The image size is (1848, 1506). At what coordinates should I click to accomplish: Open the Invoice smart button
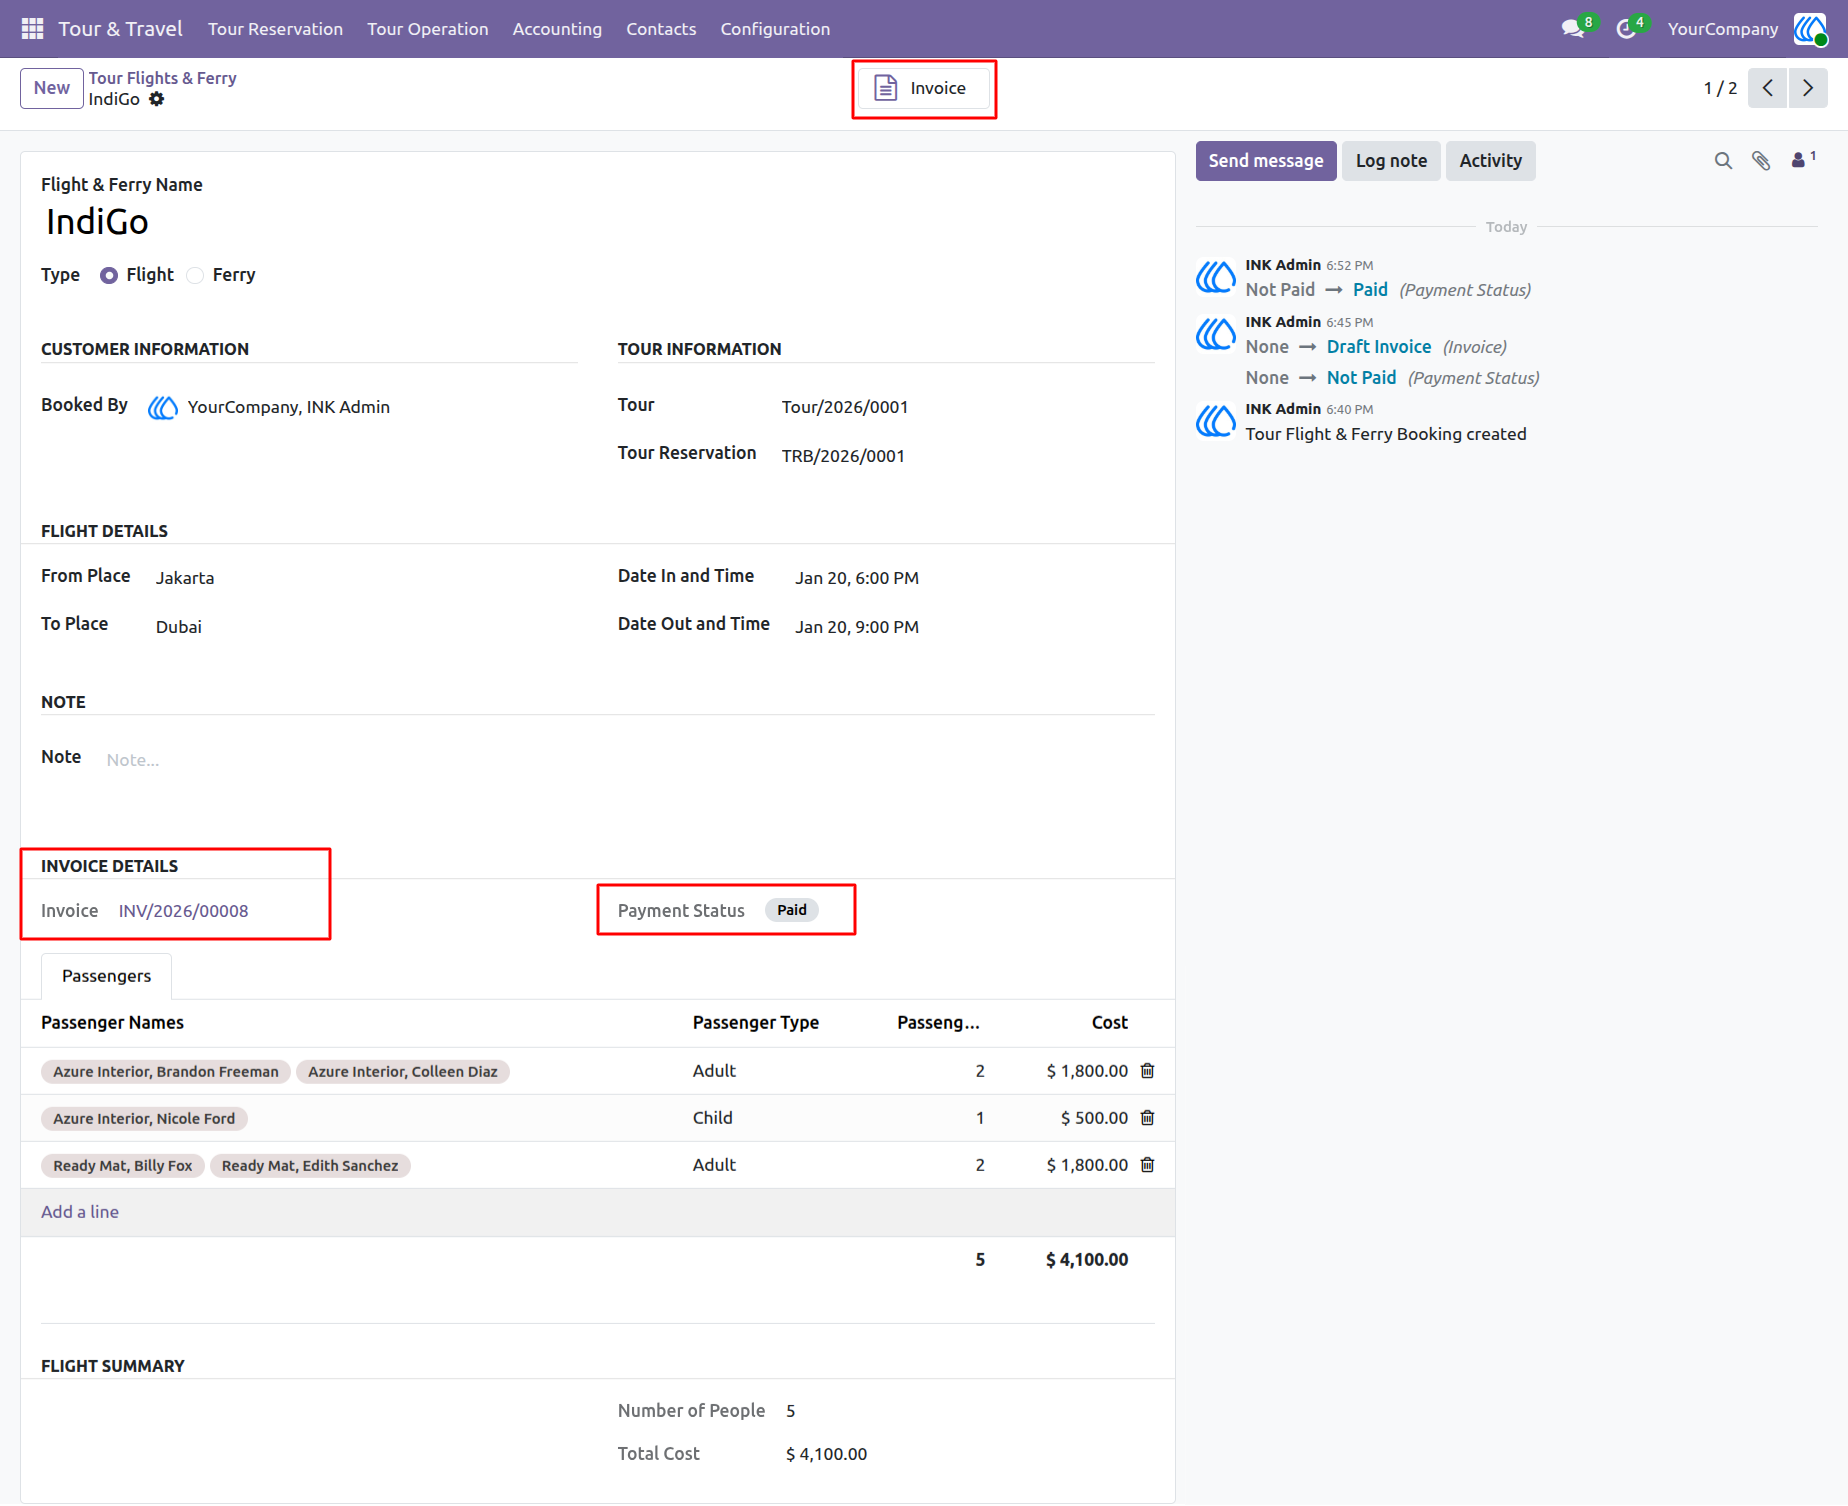924,88
